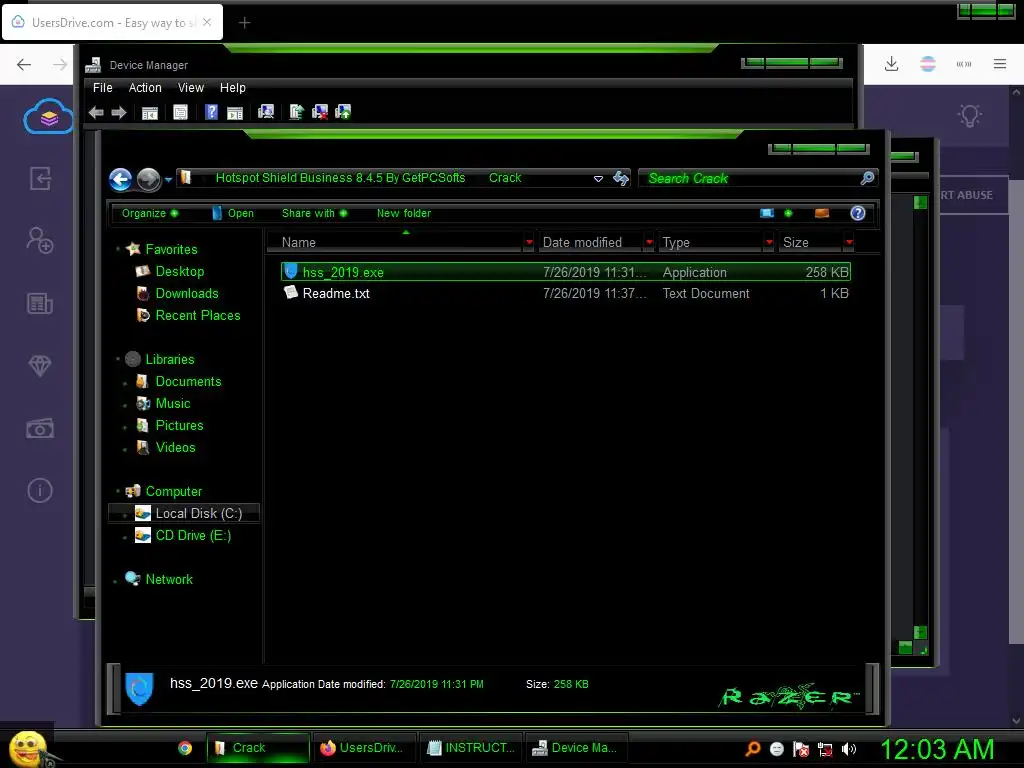
Task: Open Type column filter dropdown arrow
Action: pyautogui.click(x=769, y=242)
